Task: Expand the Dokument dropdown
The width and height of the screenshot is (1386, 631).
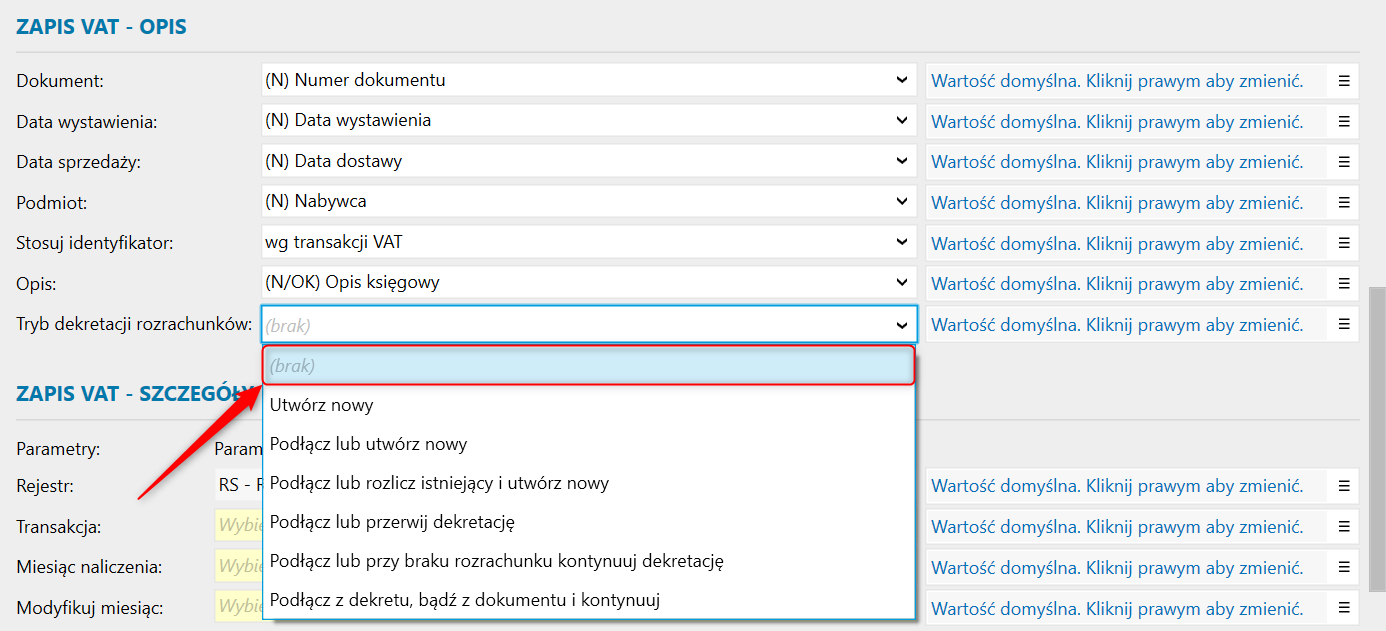Action: pos(902,80)
